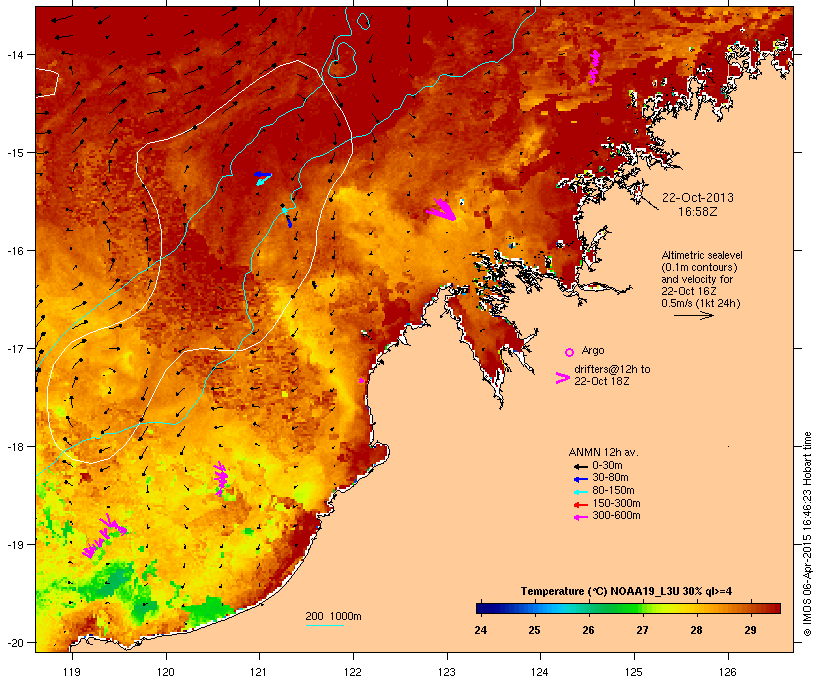The image size is (820, 680).
Task: Click the magenta drifter track near 120.6E 18.3S
Action: click(x=221, y=478)
